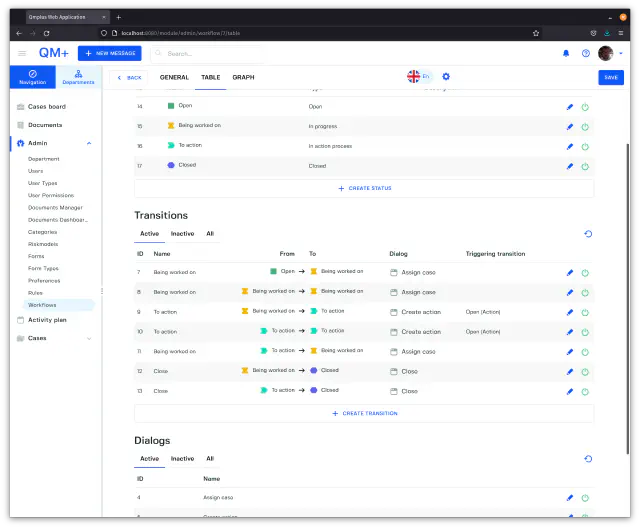Select the Navigation sidebar tab
Image resolution: width=640 pixels, height=528 pixels.
tap(33, 77)
